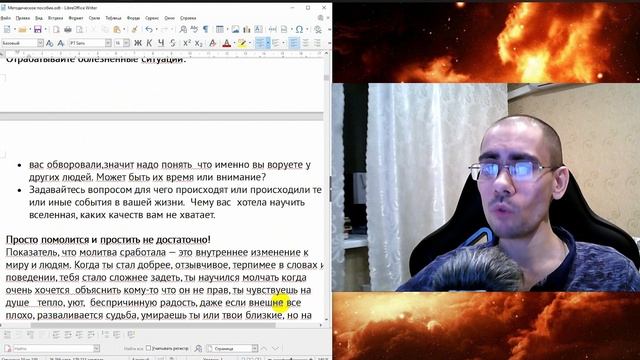
Task: Open the Сервис menu
Action: coord(152,18)
